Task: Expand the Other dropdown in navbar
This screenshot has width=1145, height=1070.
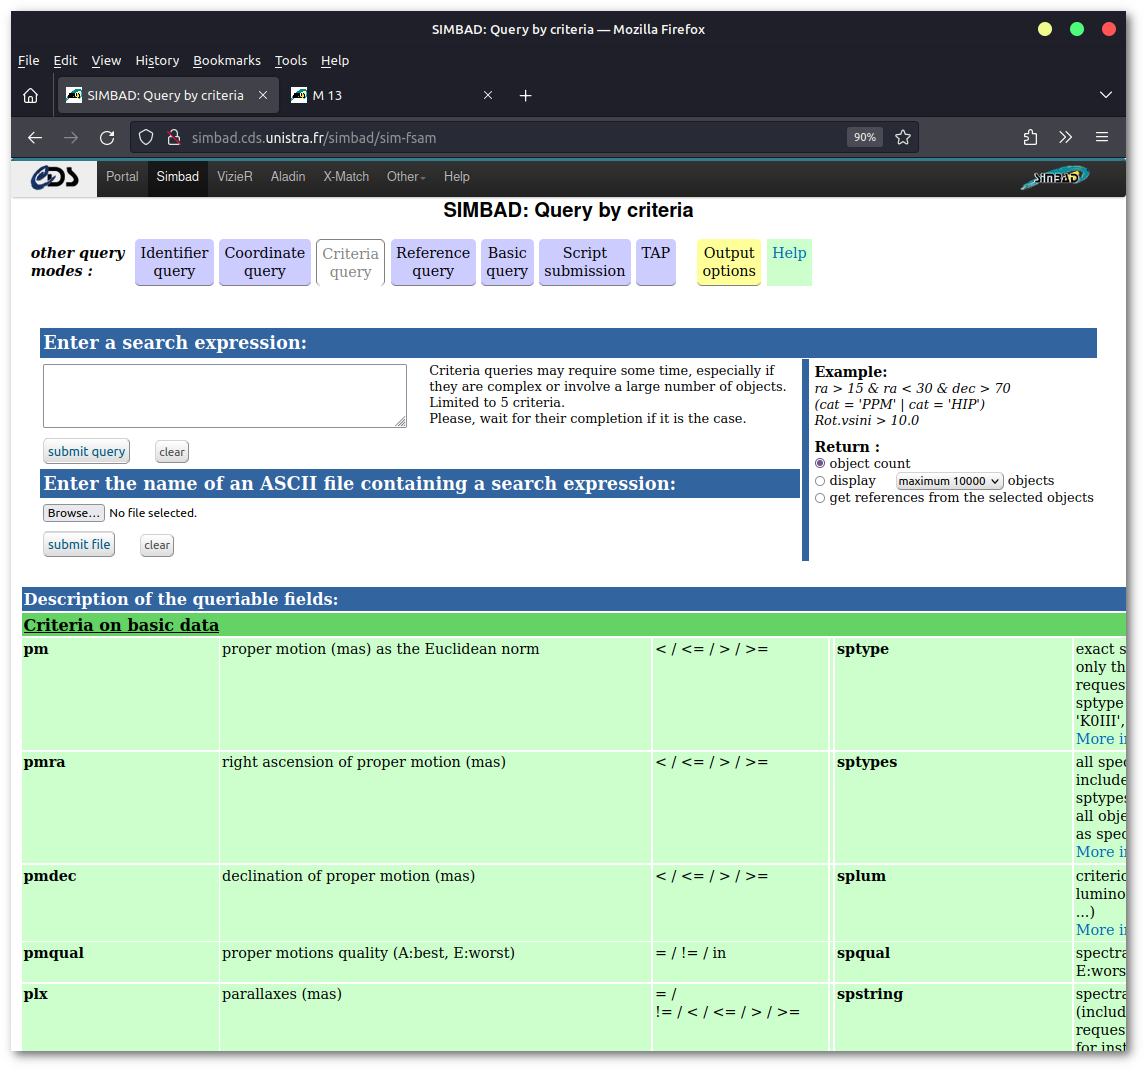Action: coord(406,177)
